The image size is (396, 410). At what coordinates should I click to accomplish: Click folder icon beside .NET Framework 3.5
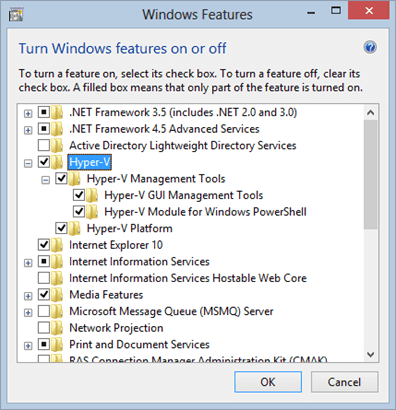57,112
